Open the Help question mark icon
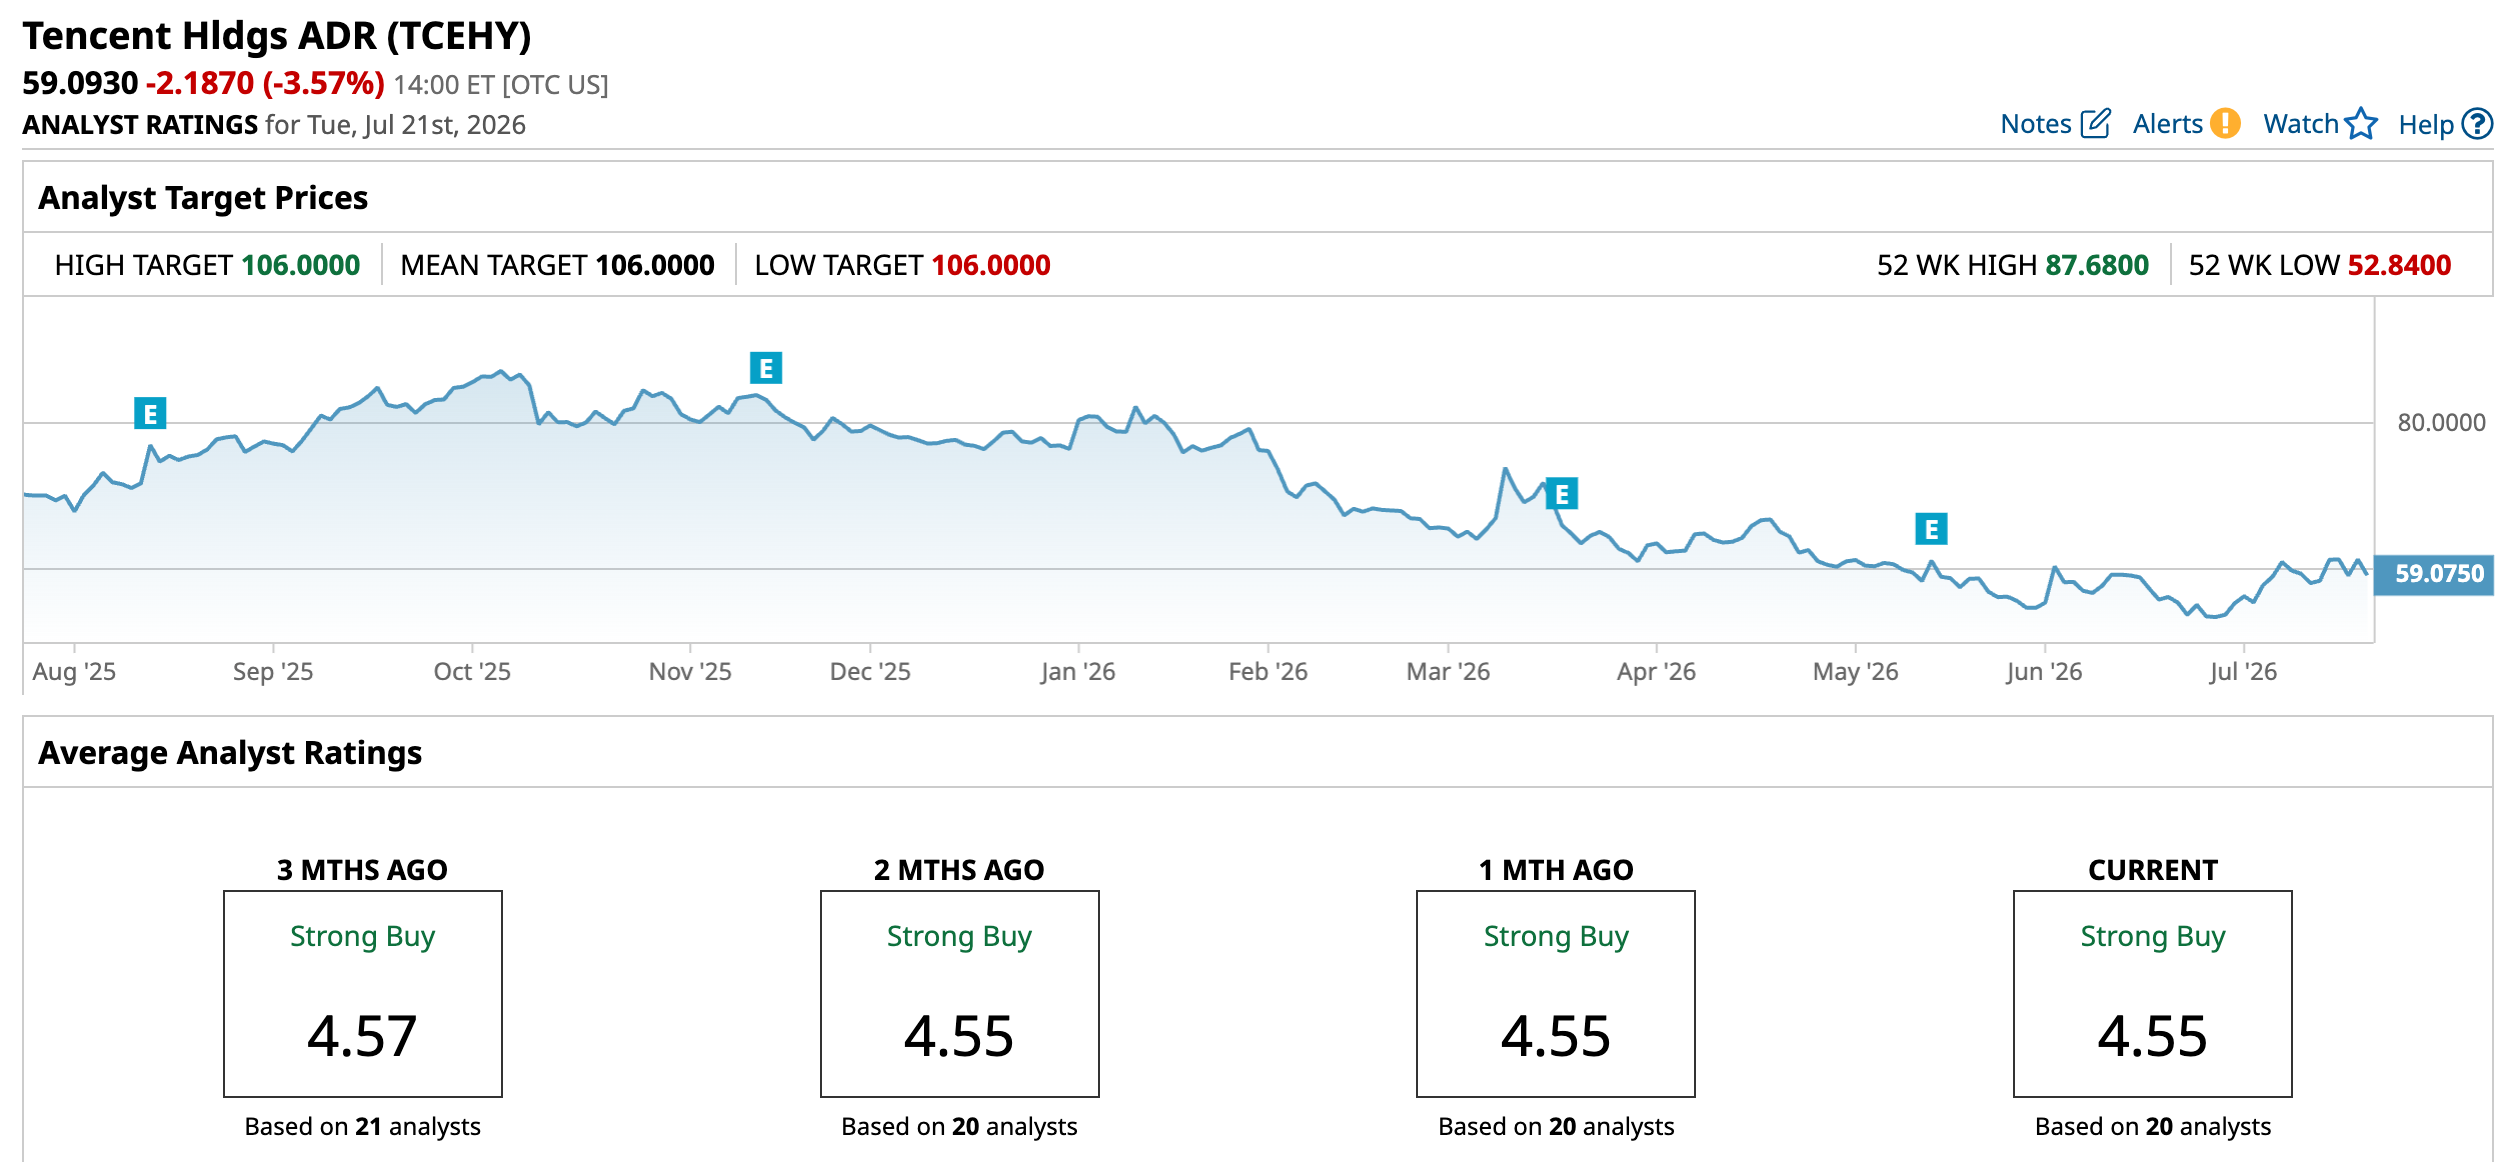Viewport: 2502px width, 1162px height. coord(2477,124)
